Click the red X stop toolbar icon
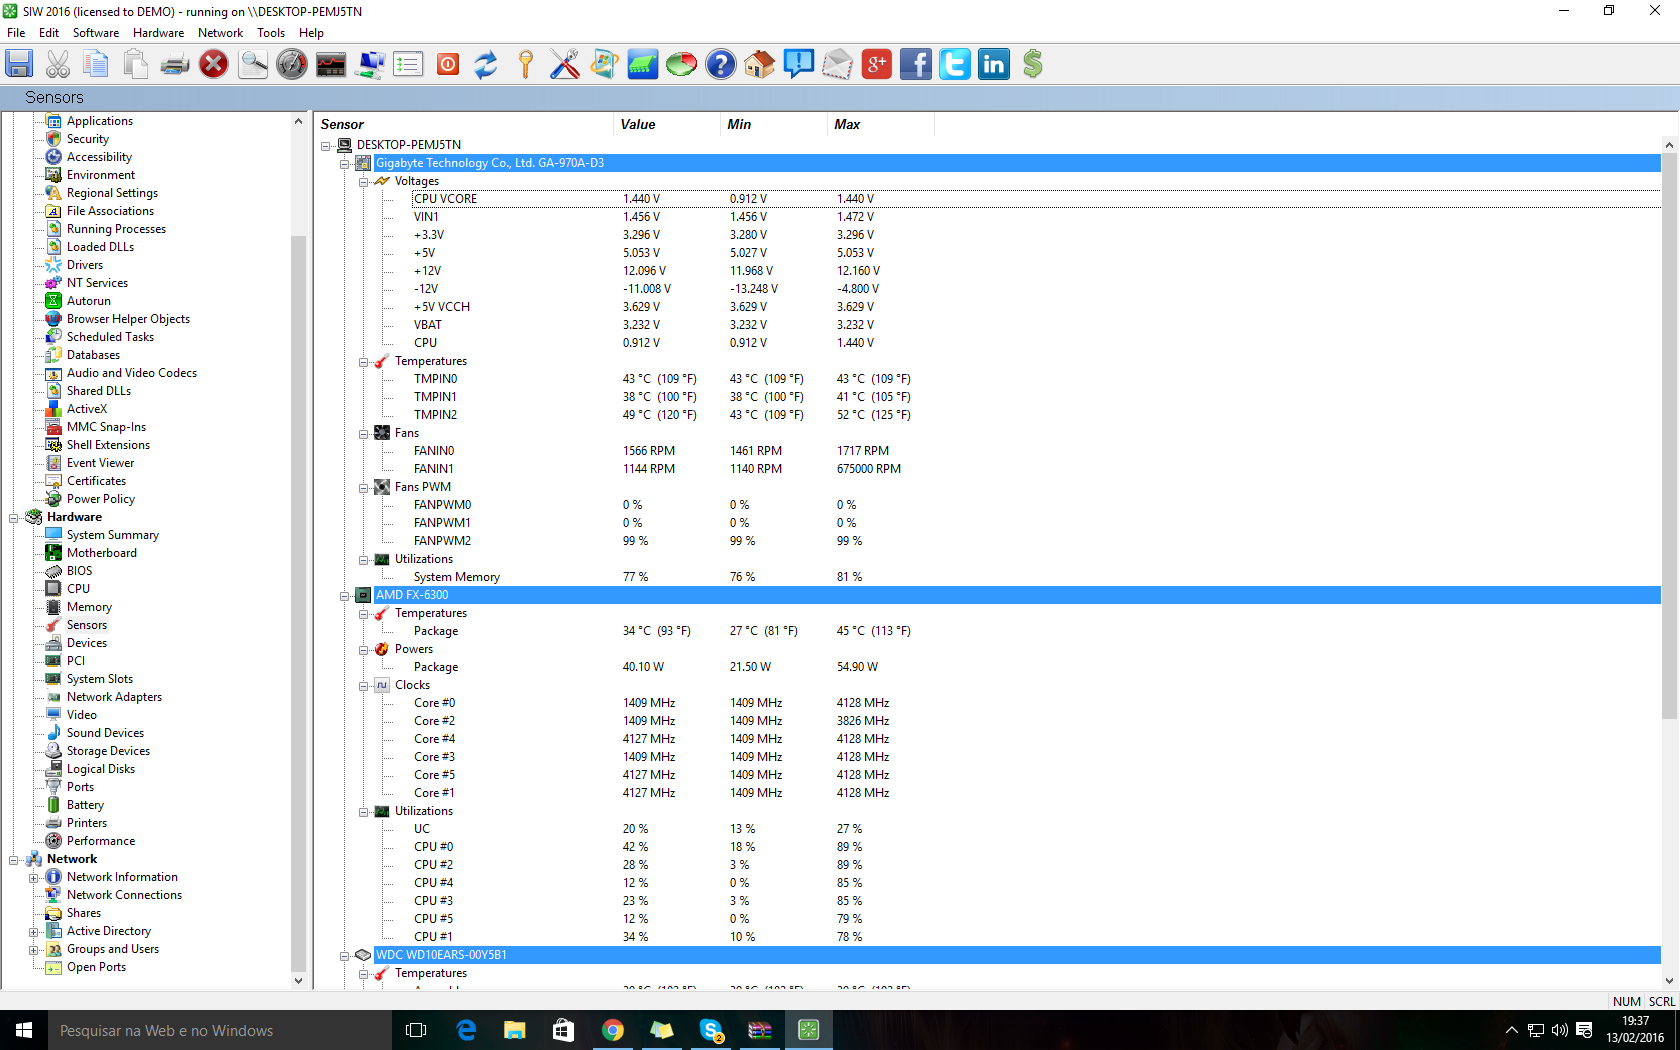1680x1050 pixels. pos(214,64)
